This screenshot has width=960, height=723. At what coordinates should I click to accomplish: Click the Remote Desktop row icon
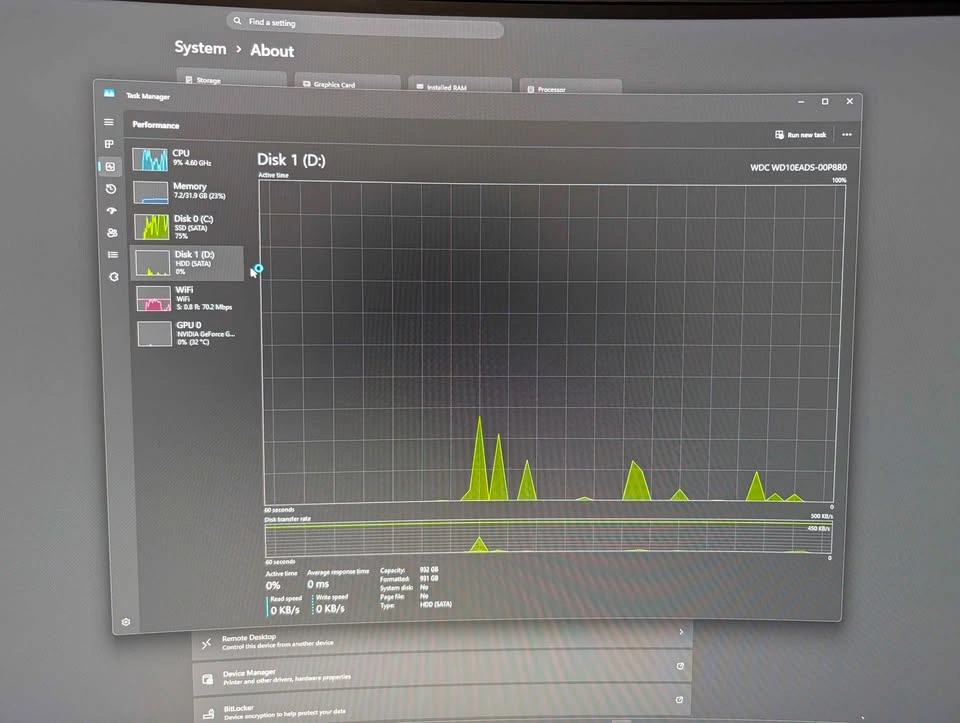pyautogui.click(x=206, y=643)
